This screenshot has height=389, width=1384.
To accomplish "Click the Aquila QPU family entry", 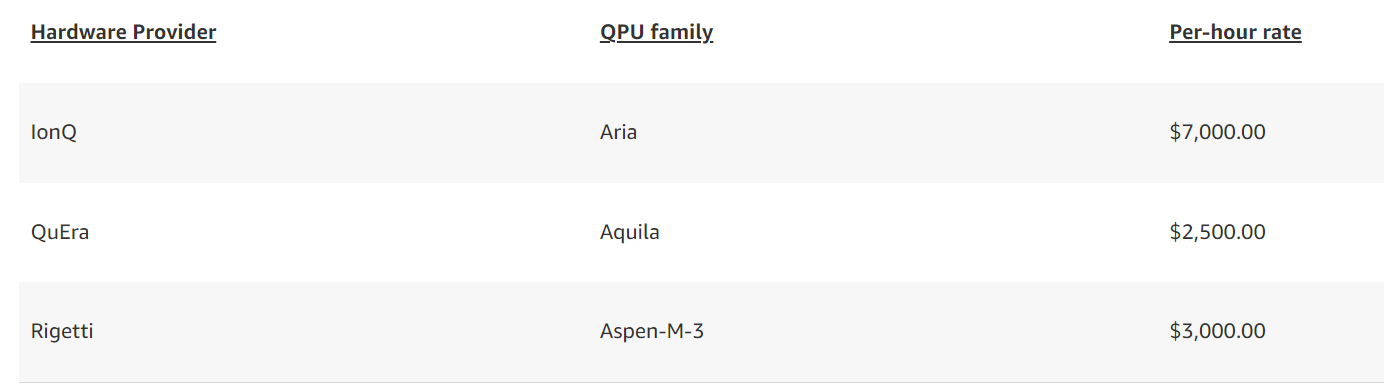I will tap(629, 232).
